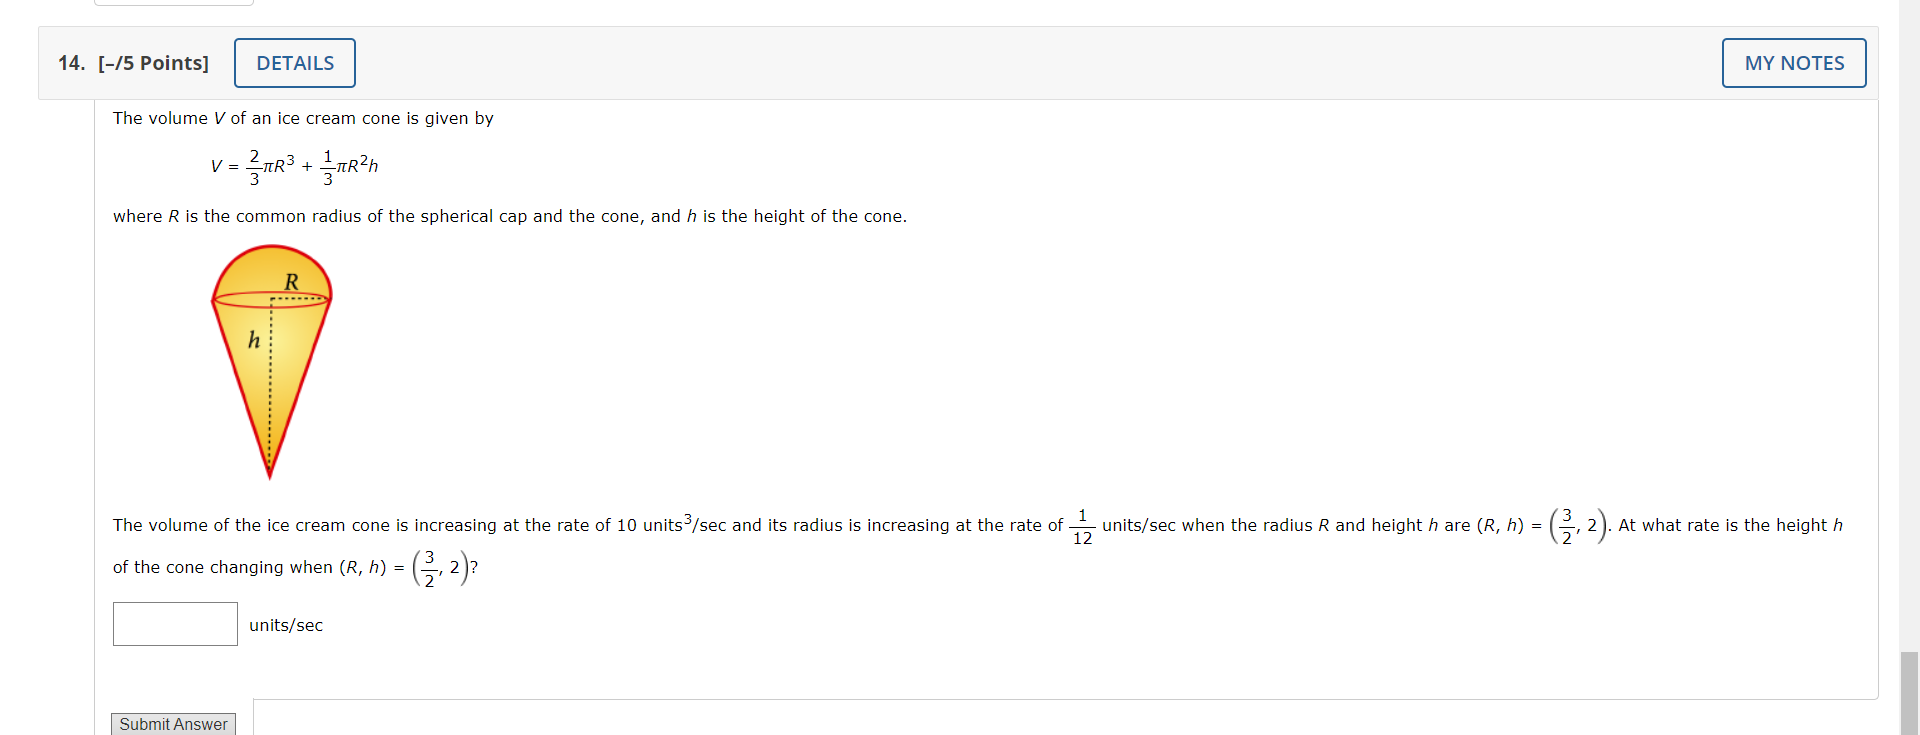
Task: Click the Submit Answer button
Action: pyautogui.click(x=172, y=723)
